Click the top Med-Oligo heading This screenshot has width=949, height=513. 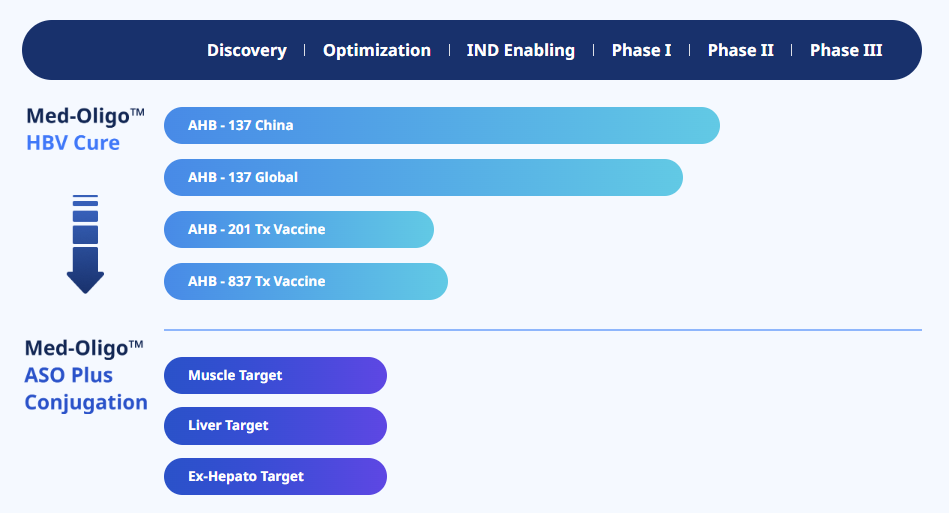pyautogui.click(x=85, y=116)
